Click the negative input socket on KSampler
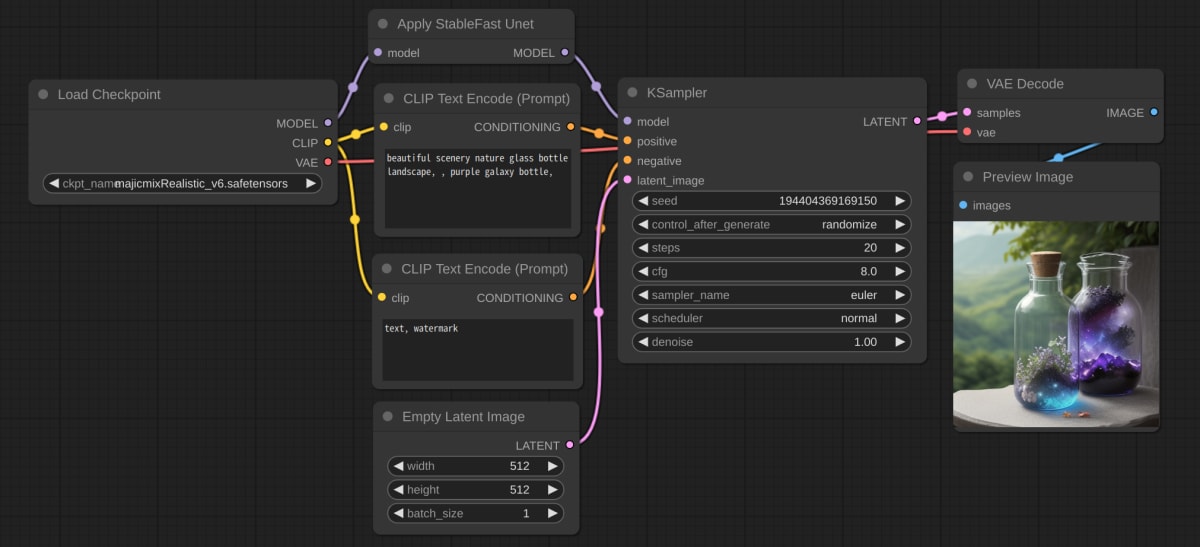The image size is (1200, 547). pyautogui.click(x=627, y=160)
